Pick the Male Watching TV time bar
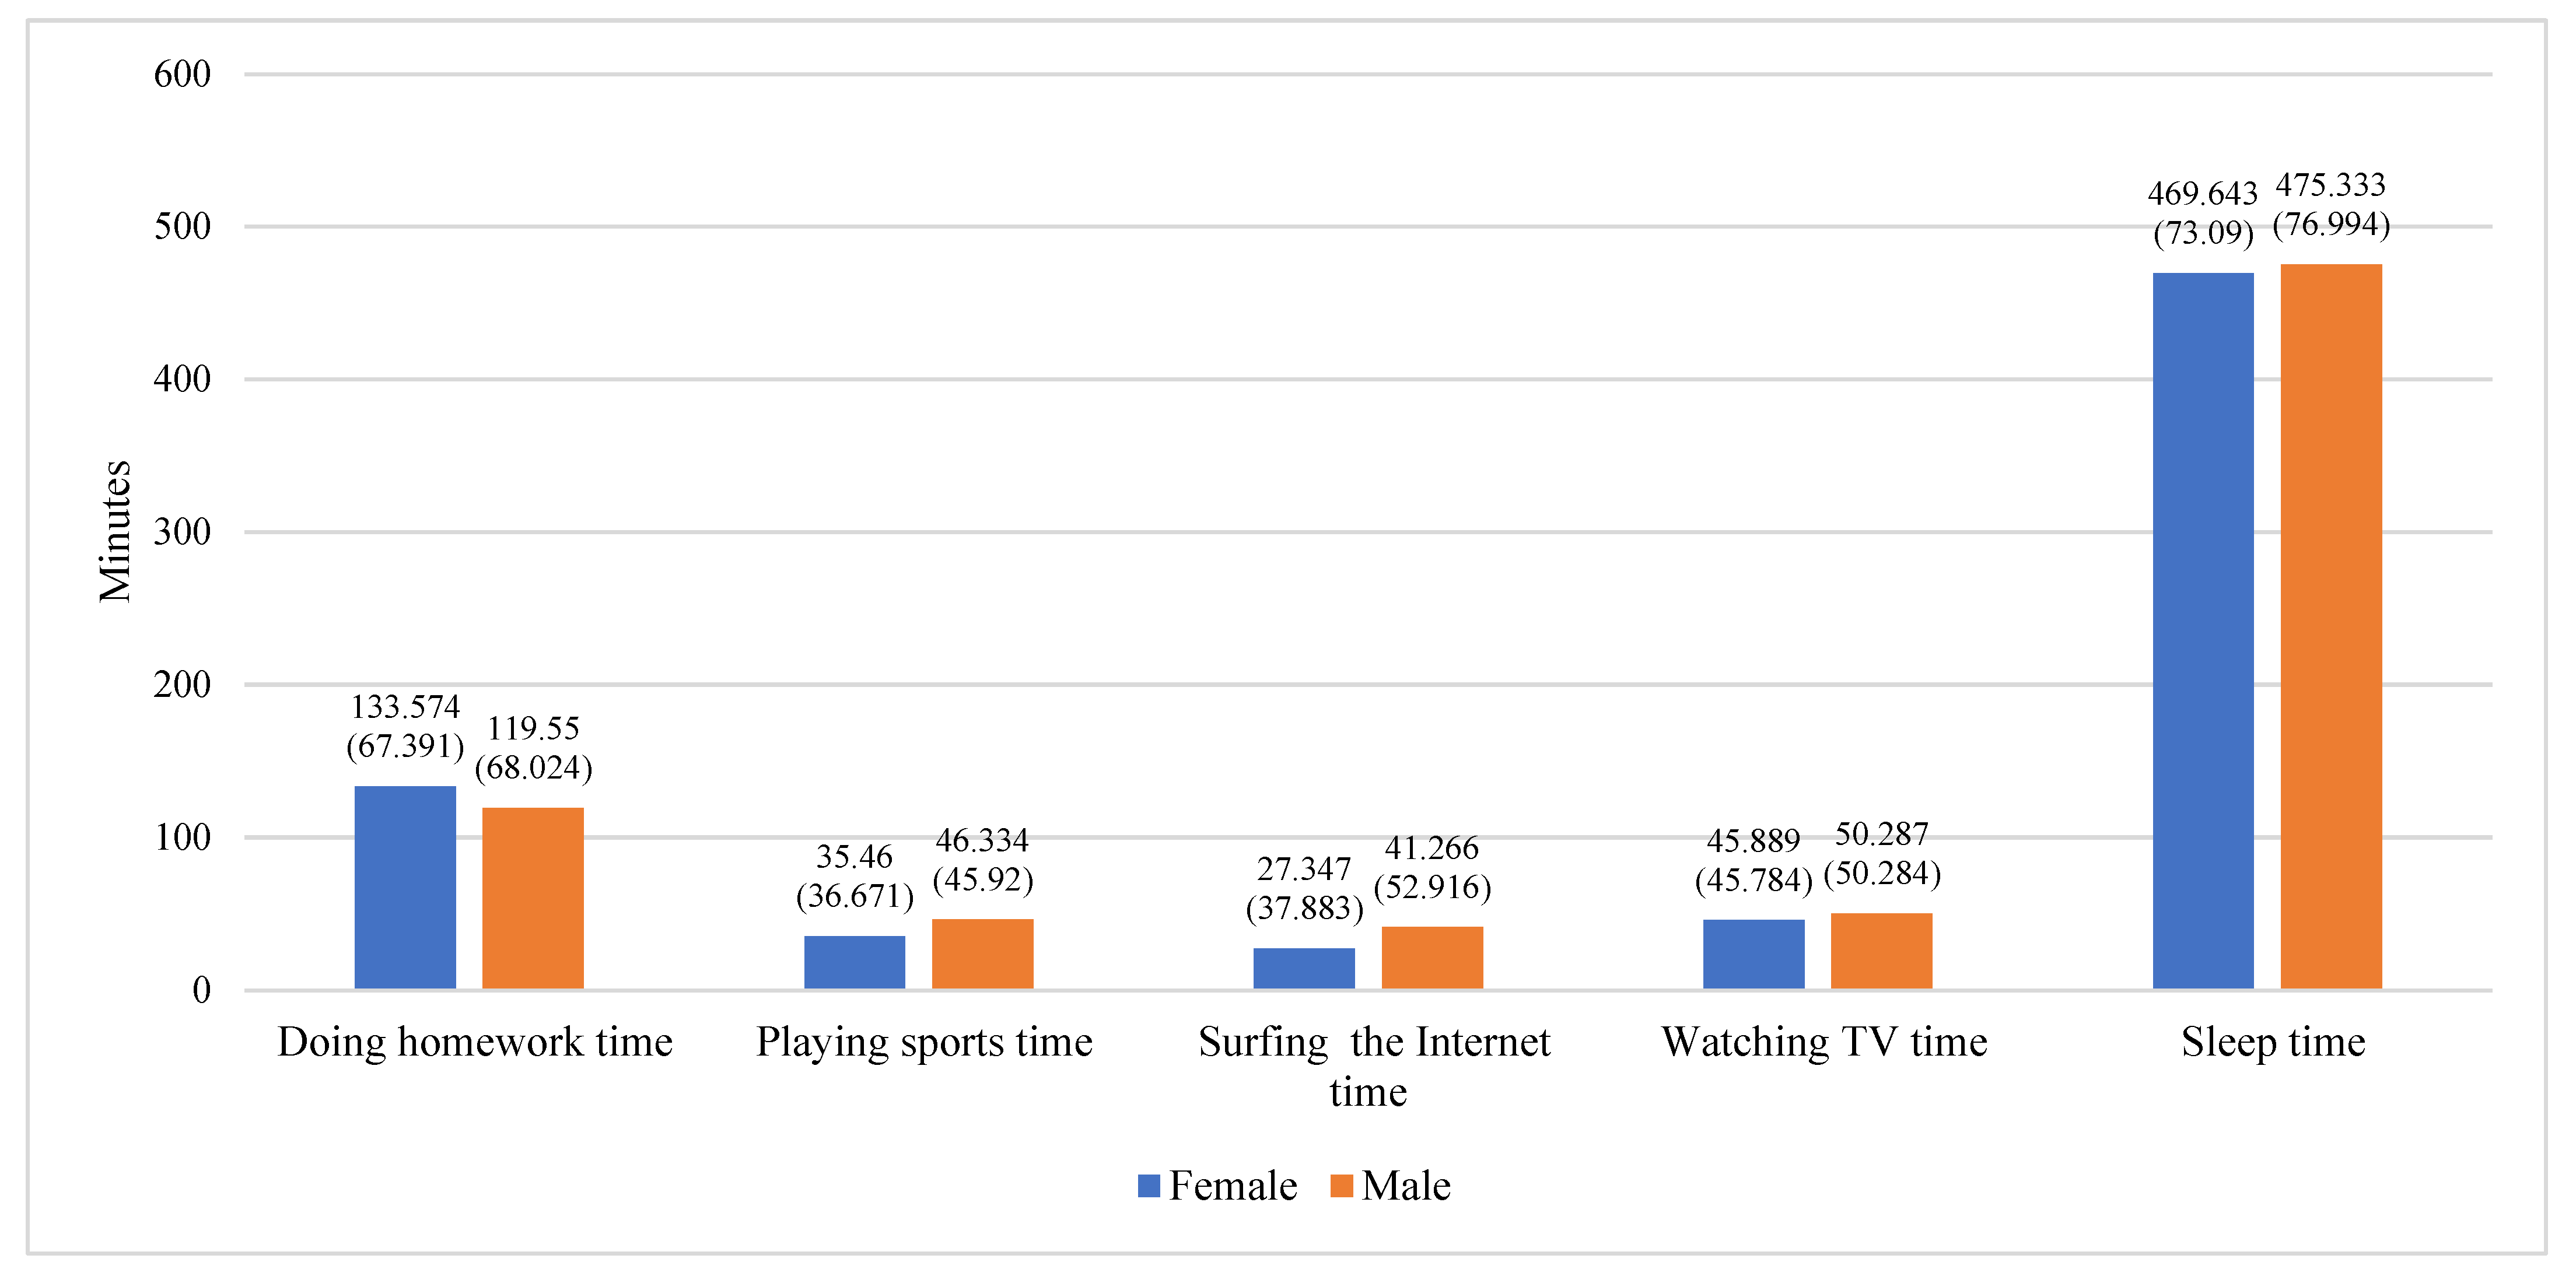The image size is (2576, 1283). click(1881, 951)
